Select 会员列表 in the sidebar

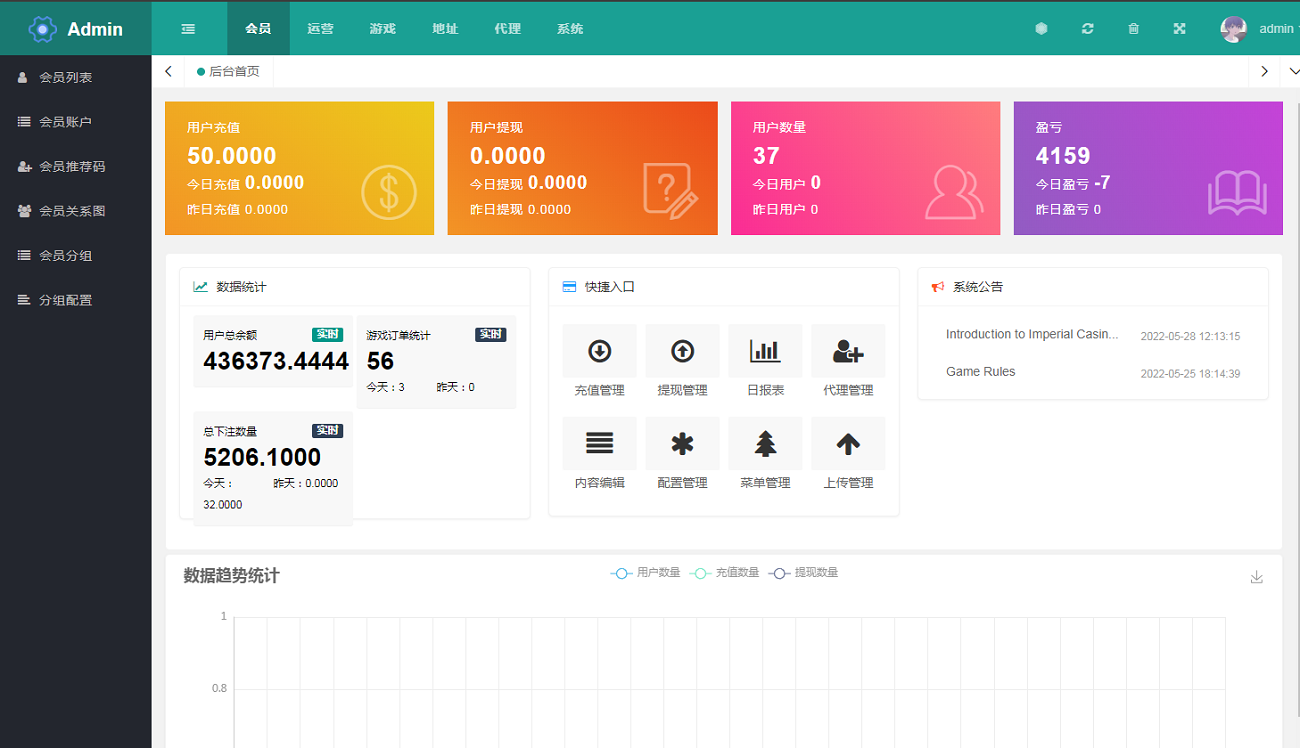66,77
